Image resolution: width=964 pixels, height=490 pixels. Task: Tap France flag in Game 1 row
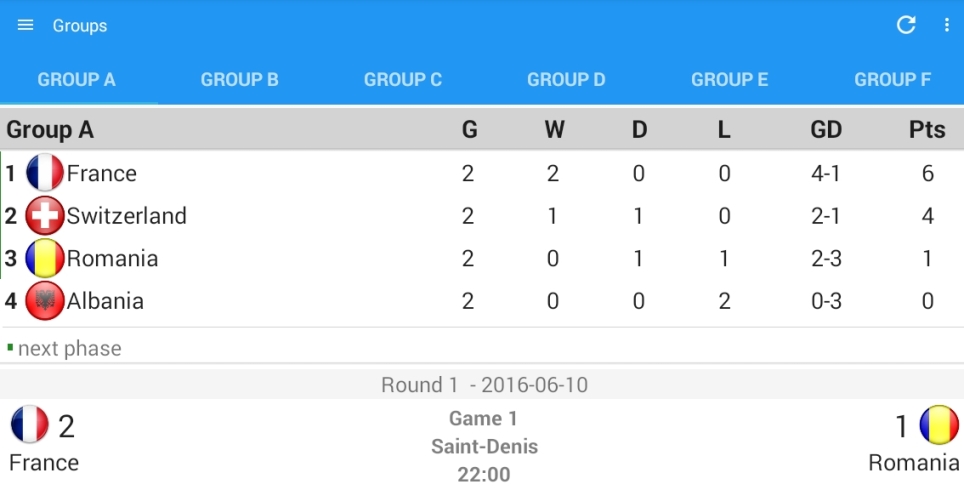(x=30, y=425)
